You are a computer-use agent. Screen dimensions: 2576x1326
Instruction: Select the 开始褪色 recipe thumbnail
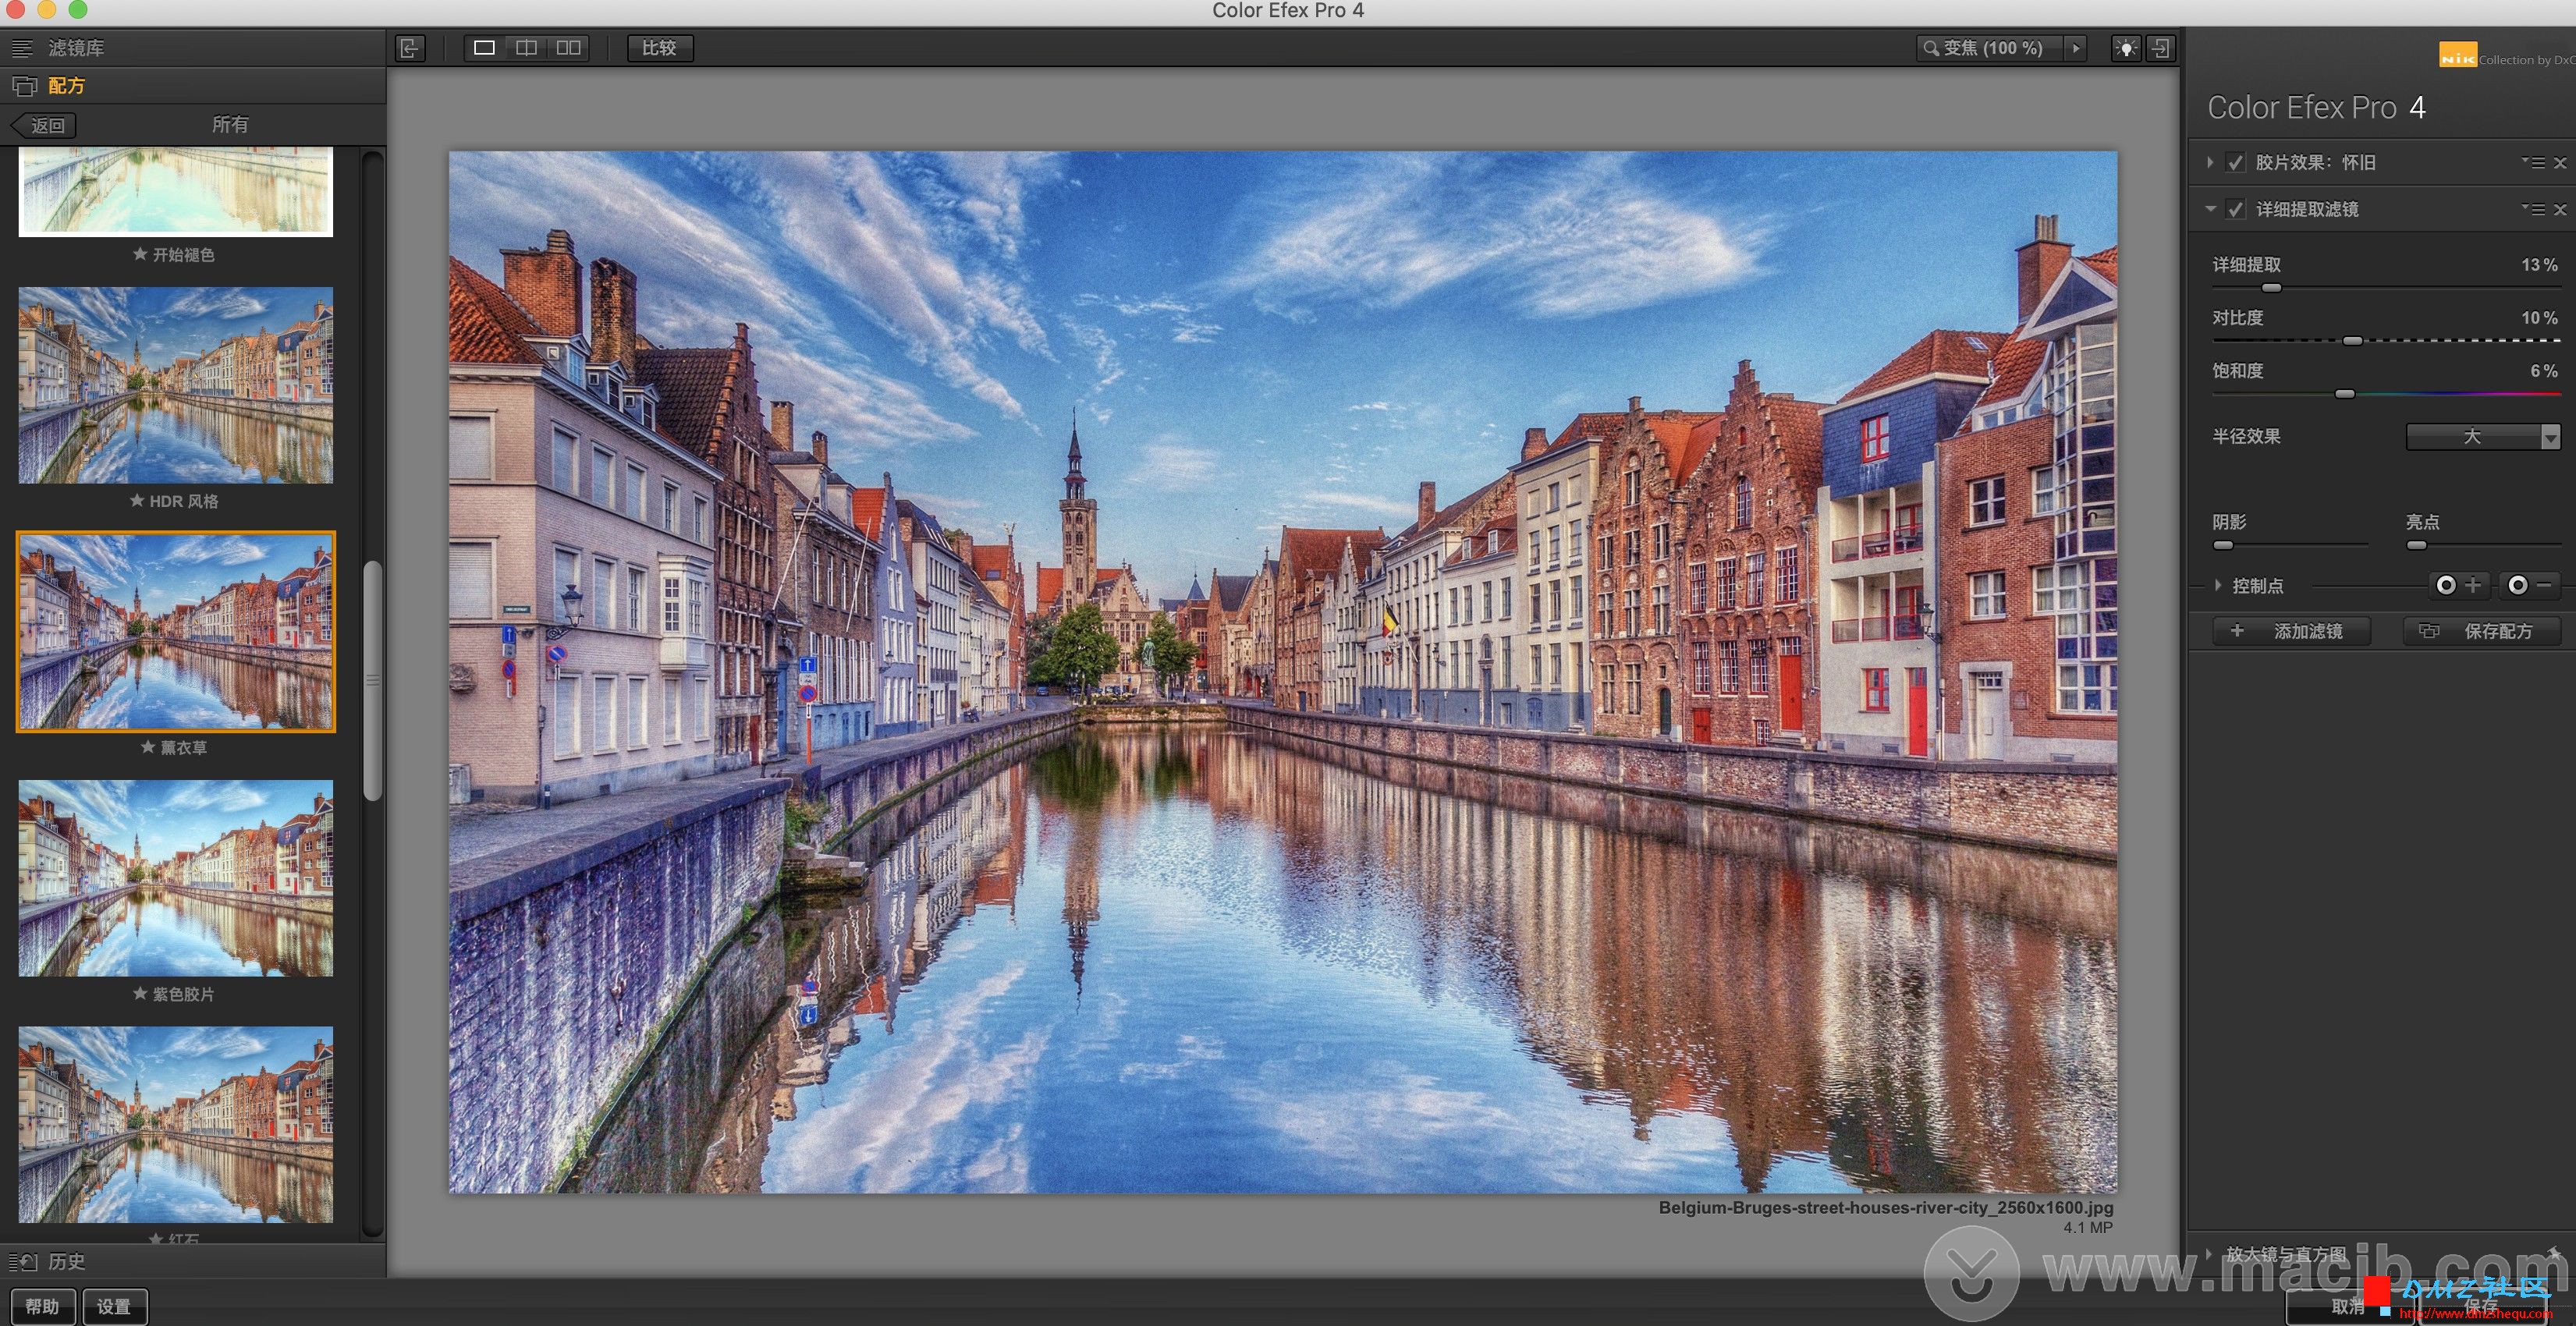click(x=176, y=191)
